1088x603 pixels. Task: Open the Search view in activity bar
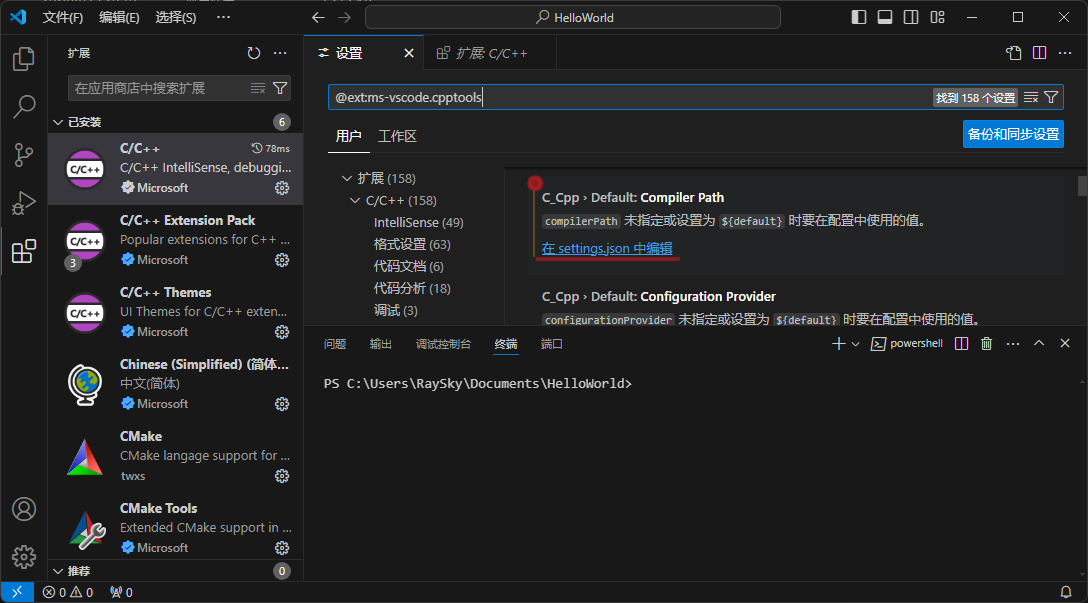(x=24, y=107)
